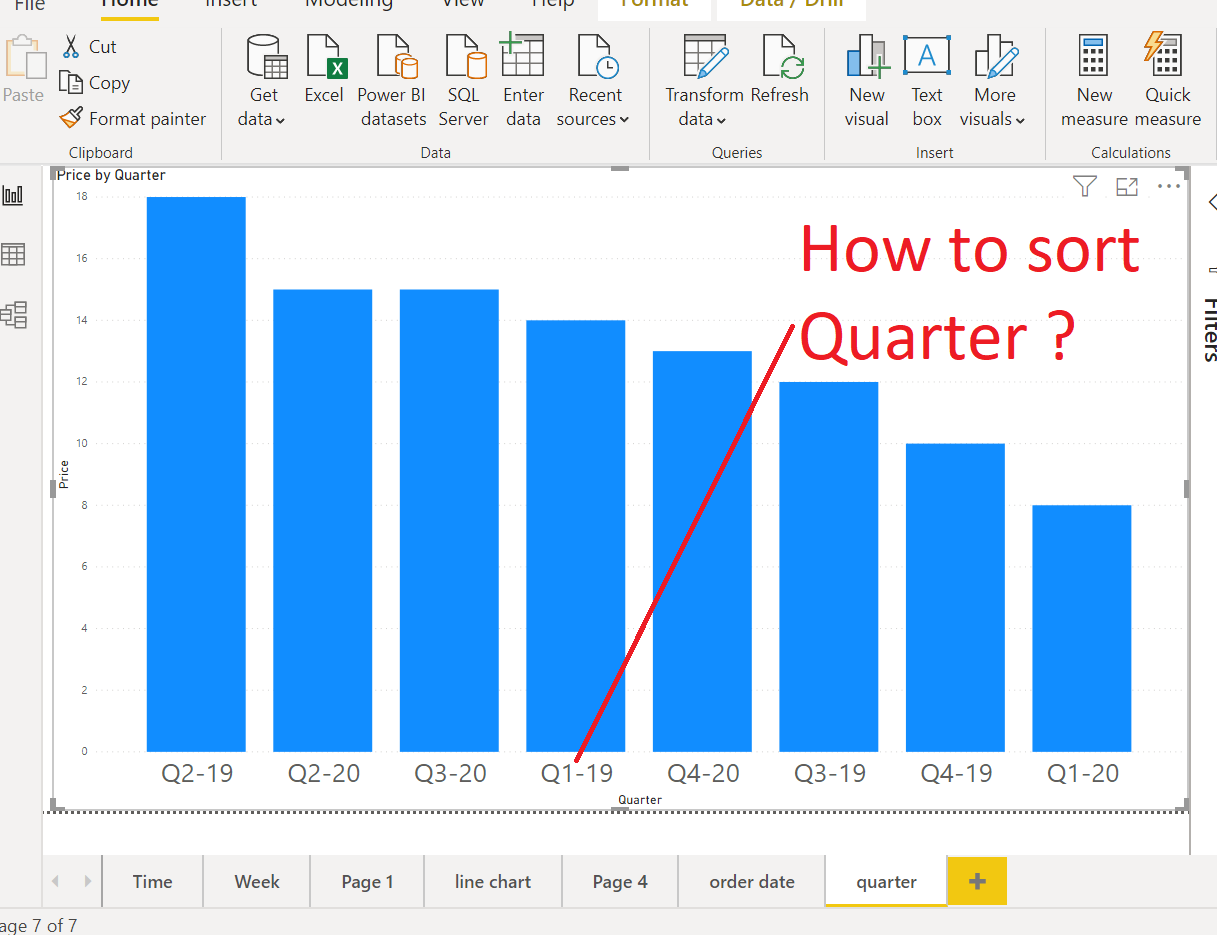The image size is (1217, 935).
Task: Open the Transform data dropdown
Action: click(704, 82)
